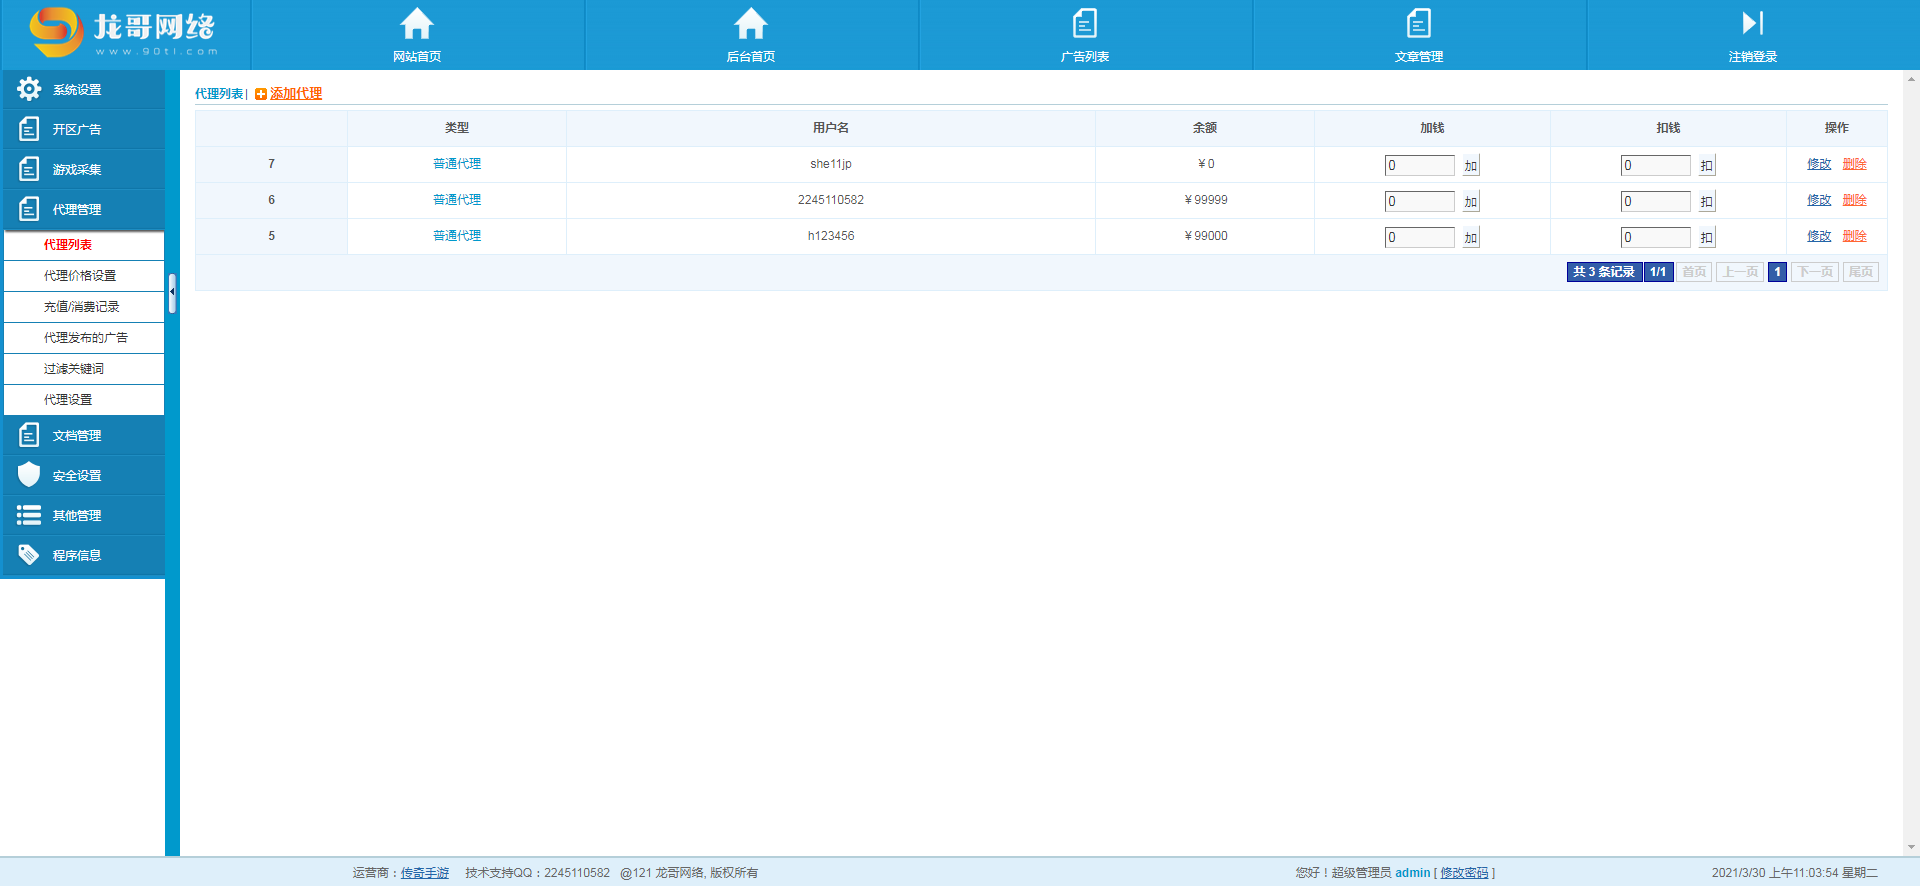Click 修改 for user she11jp
This screenshot has width=1920, height=886.
(x=1819, y=164)
